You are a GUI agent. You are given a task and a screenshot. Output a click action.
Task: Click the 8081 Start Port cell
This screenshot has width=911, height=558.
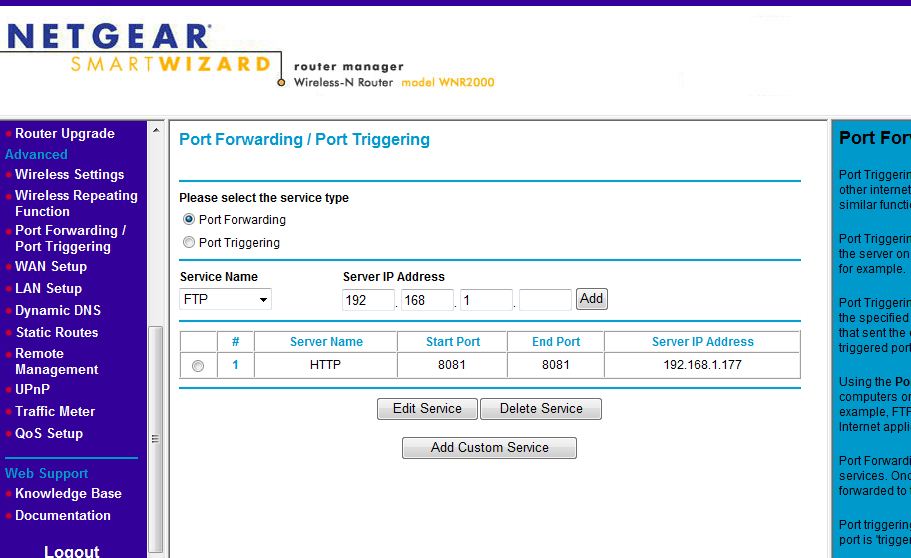point(452,365)
